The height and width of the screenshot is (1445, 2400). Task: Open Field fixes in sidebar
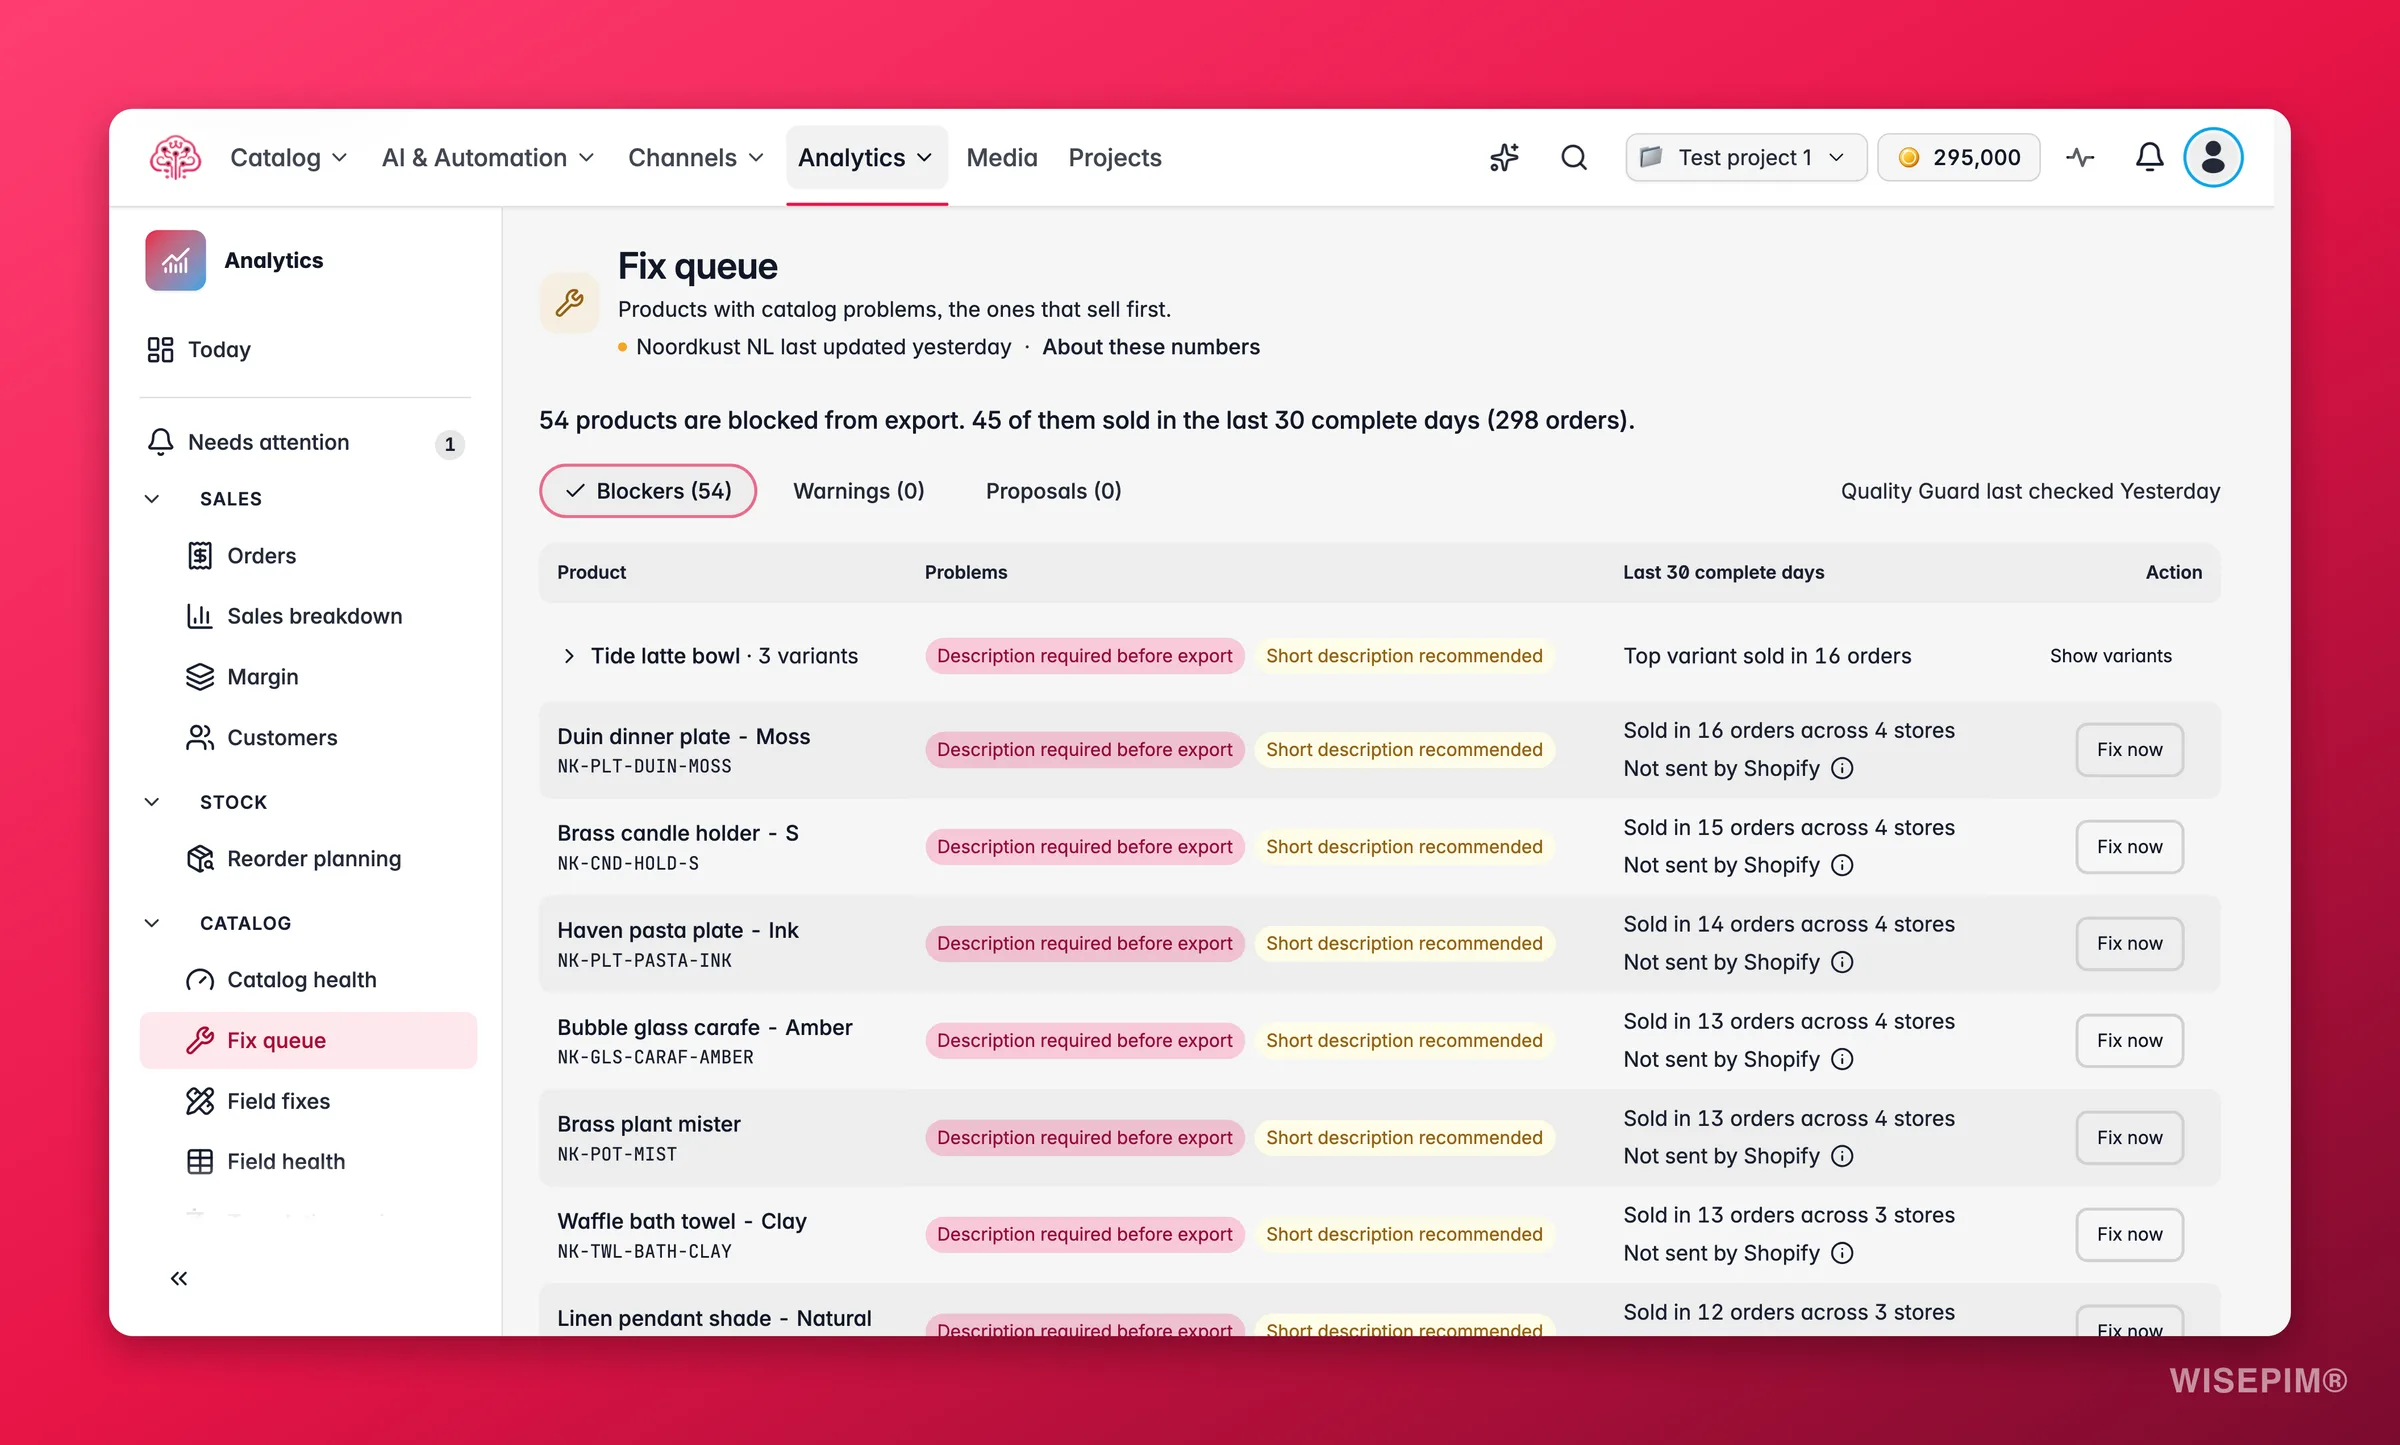tap(308, 1101)
